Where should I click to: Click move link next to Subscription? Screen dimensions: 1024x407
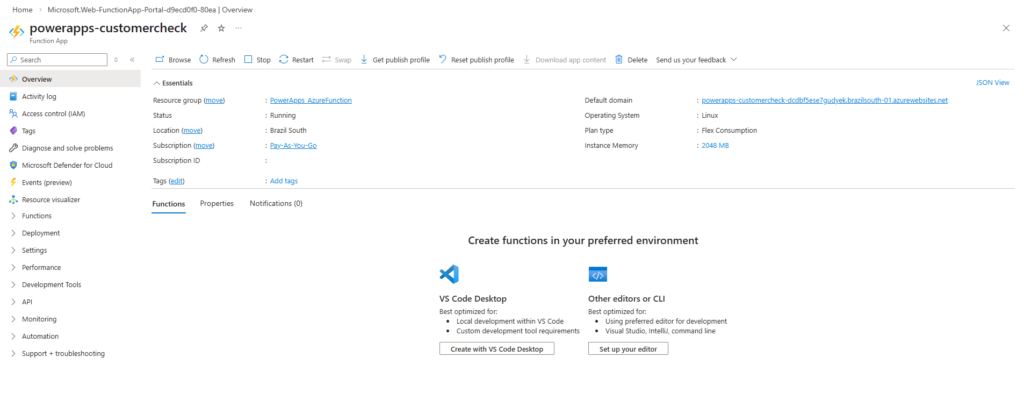tap(204, 146)
